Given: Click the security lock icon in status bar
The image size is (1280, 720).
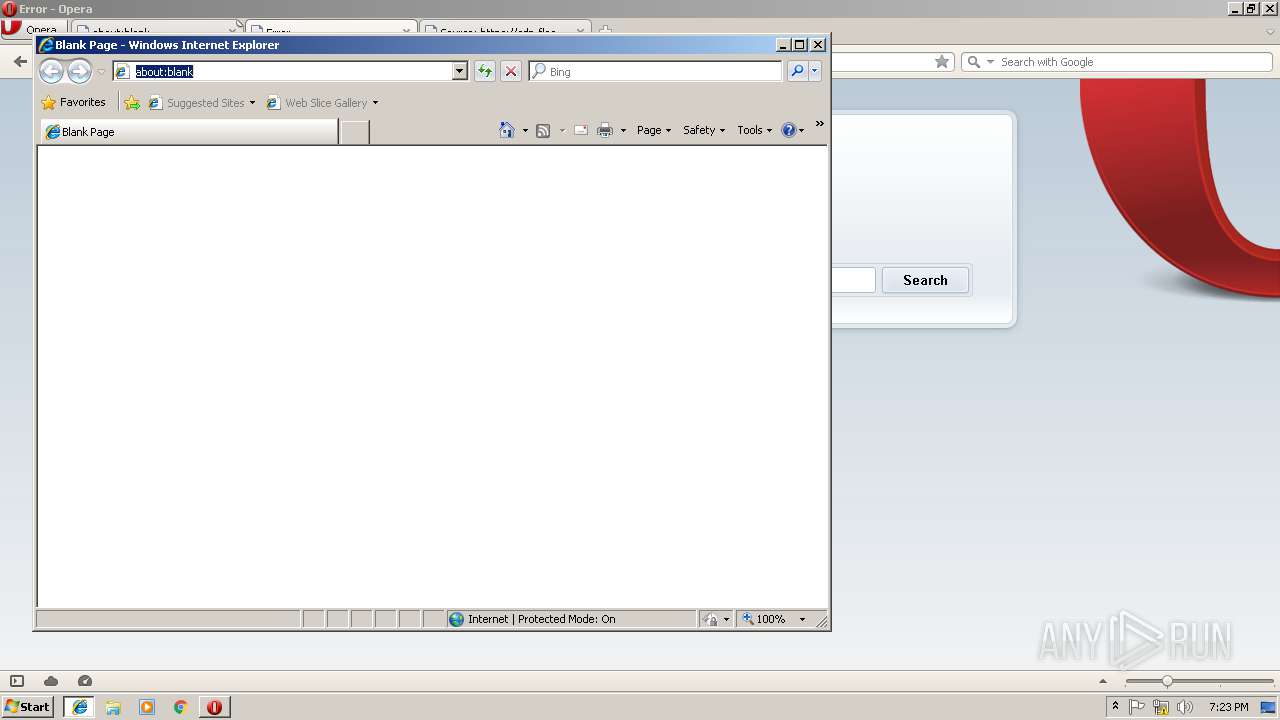Looking at the screenshot, I should [x=711, y=619].
